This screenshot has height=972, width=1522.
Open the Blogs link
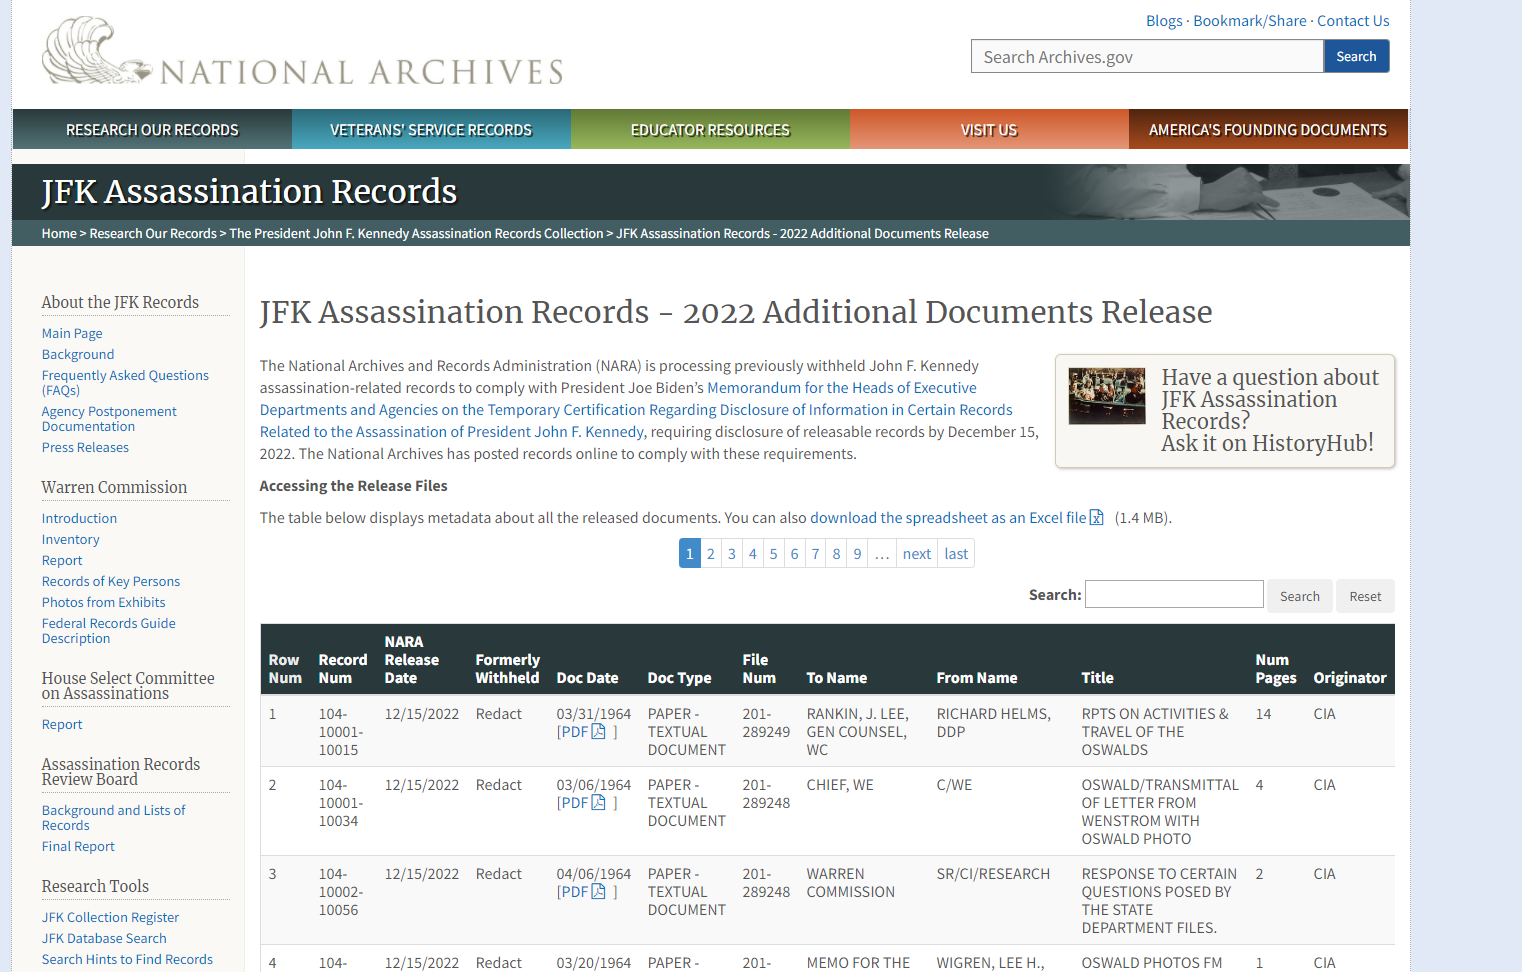1164,21
